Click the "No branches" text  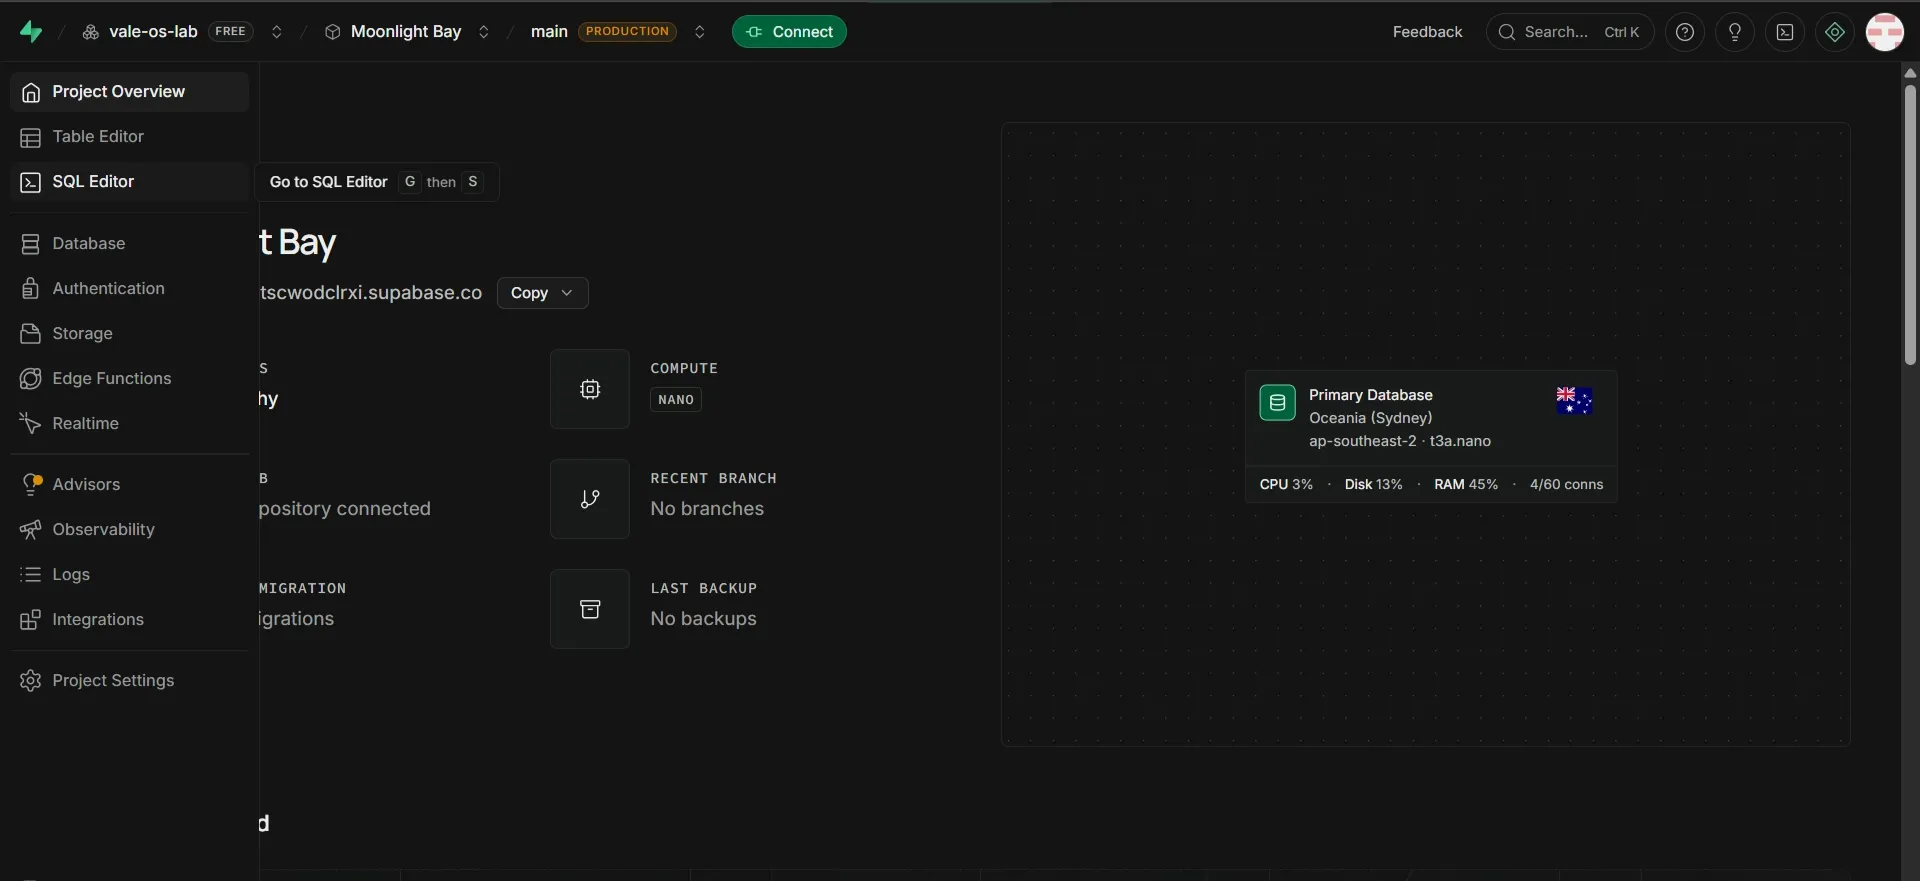pyautogui.click(x=707, y=509)
